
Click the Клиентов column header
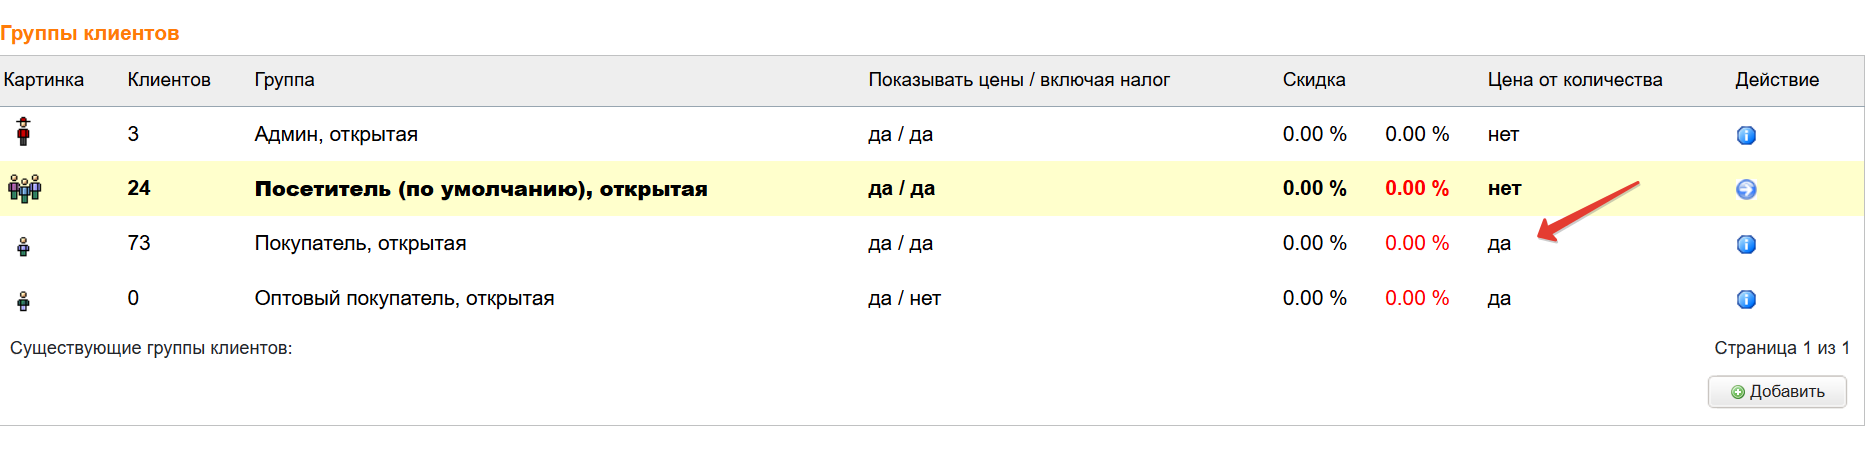(169, 80)
